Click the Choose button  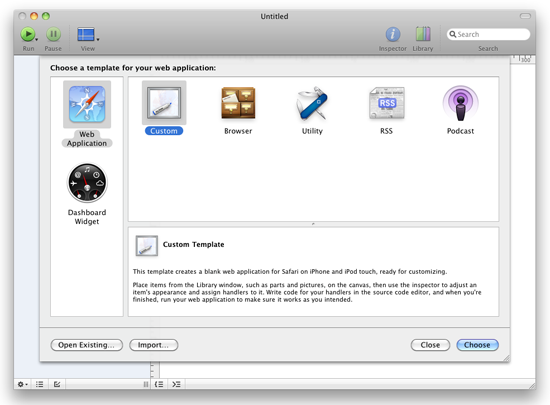point(477,345)
